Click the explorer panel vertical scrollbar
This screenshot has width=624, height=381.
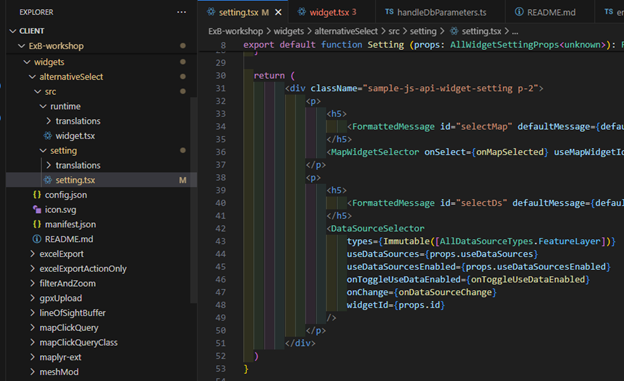[x=194, y=200]
